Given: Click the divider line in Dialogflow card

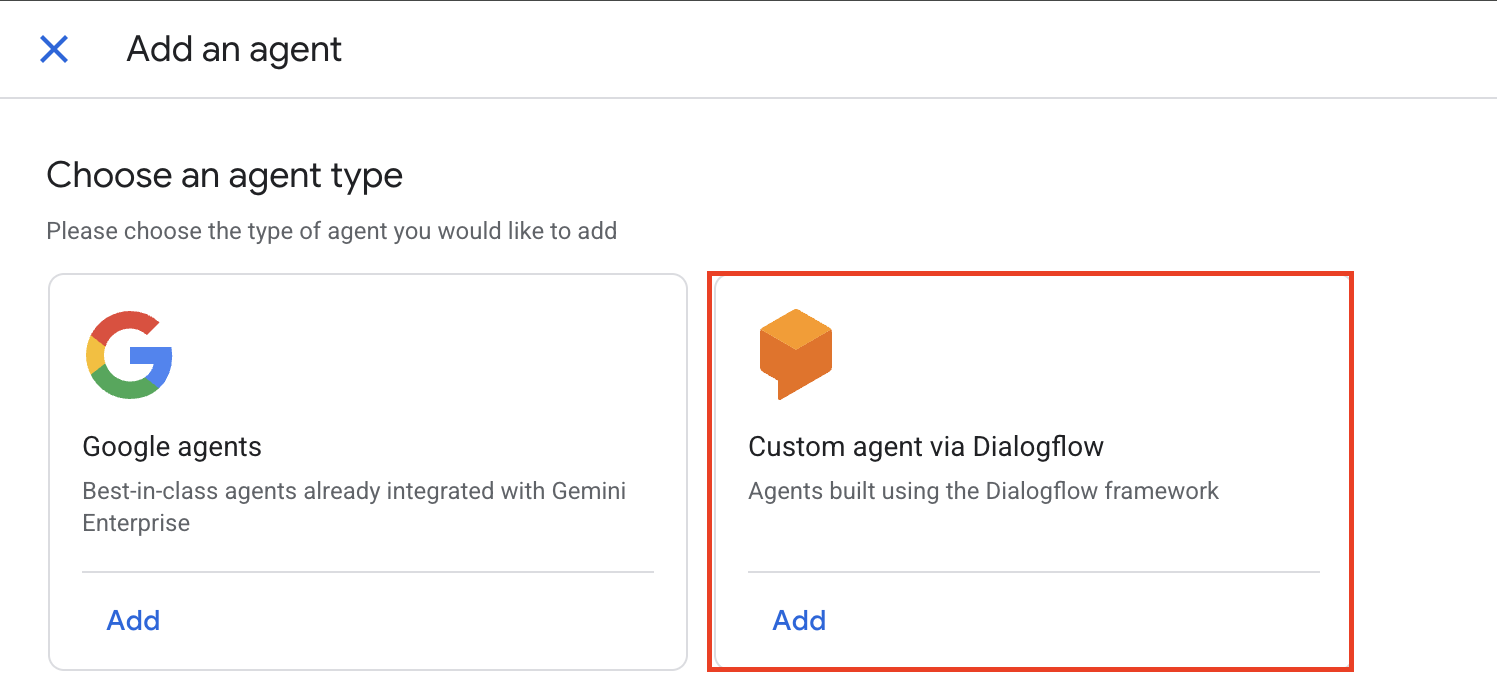Looking at the screenshot, I should [1033, 572].
